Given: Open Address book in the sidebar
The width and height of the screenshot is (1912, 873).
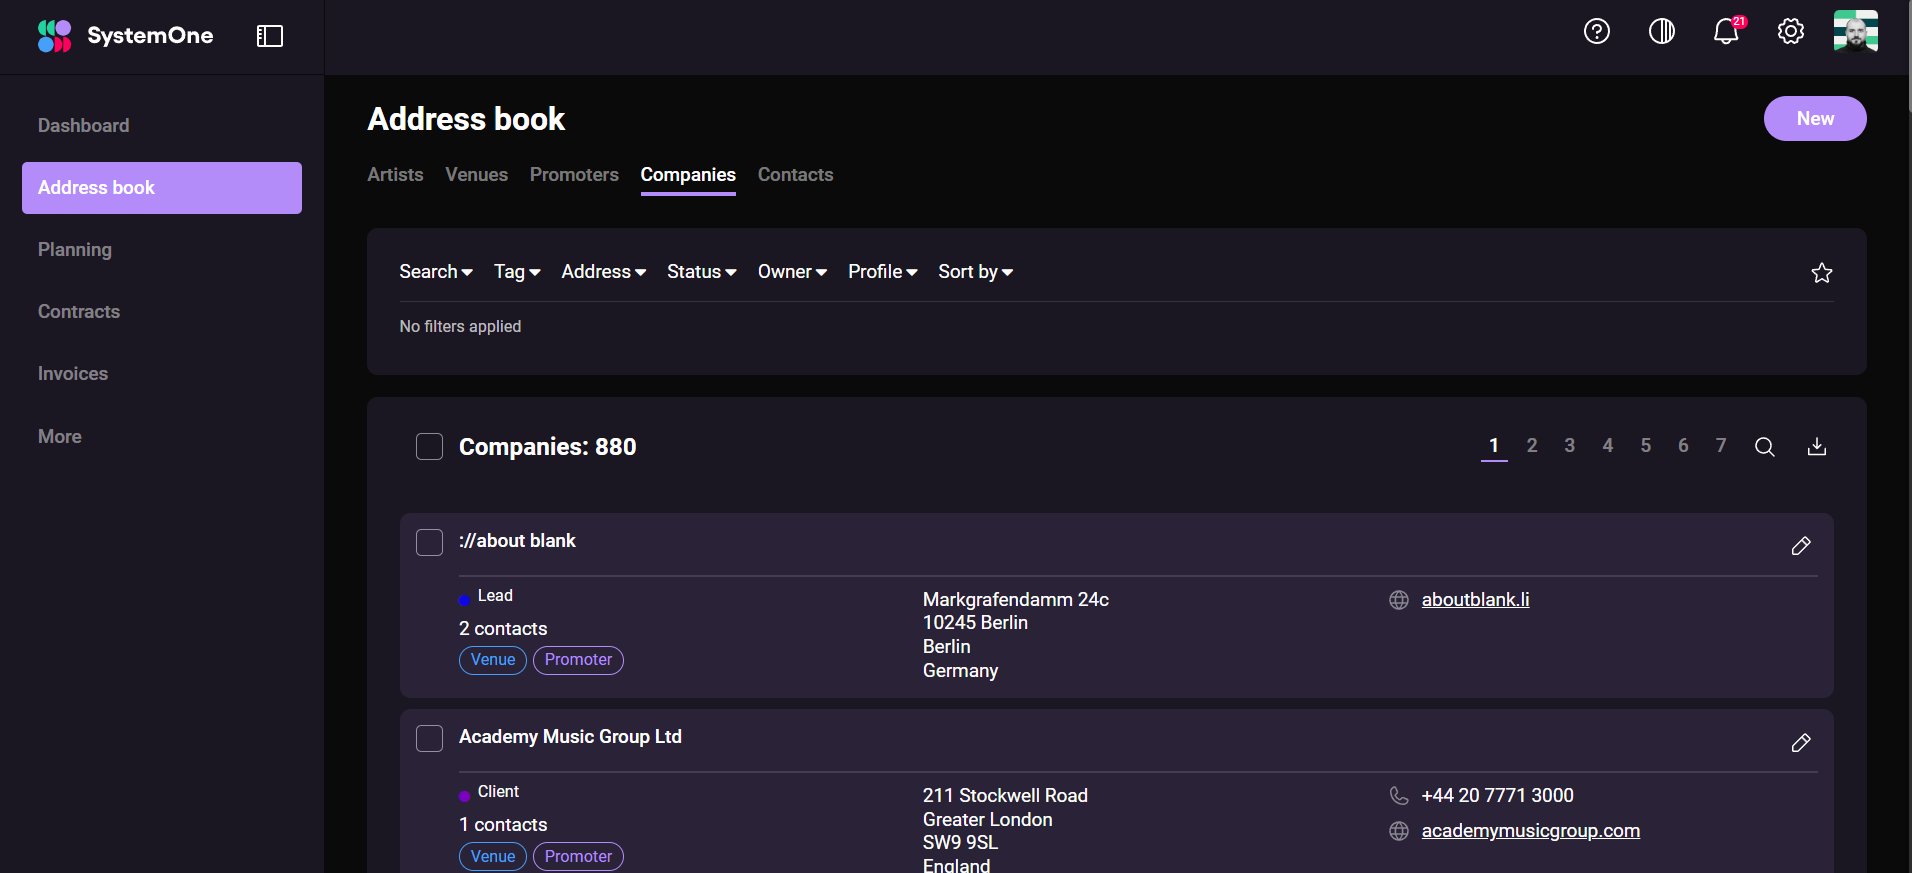Looking at the screenshot, I should tap(162, 188).
